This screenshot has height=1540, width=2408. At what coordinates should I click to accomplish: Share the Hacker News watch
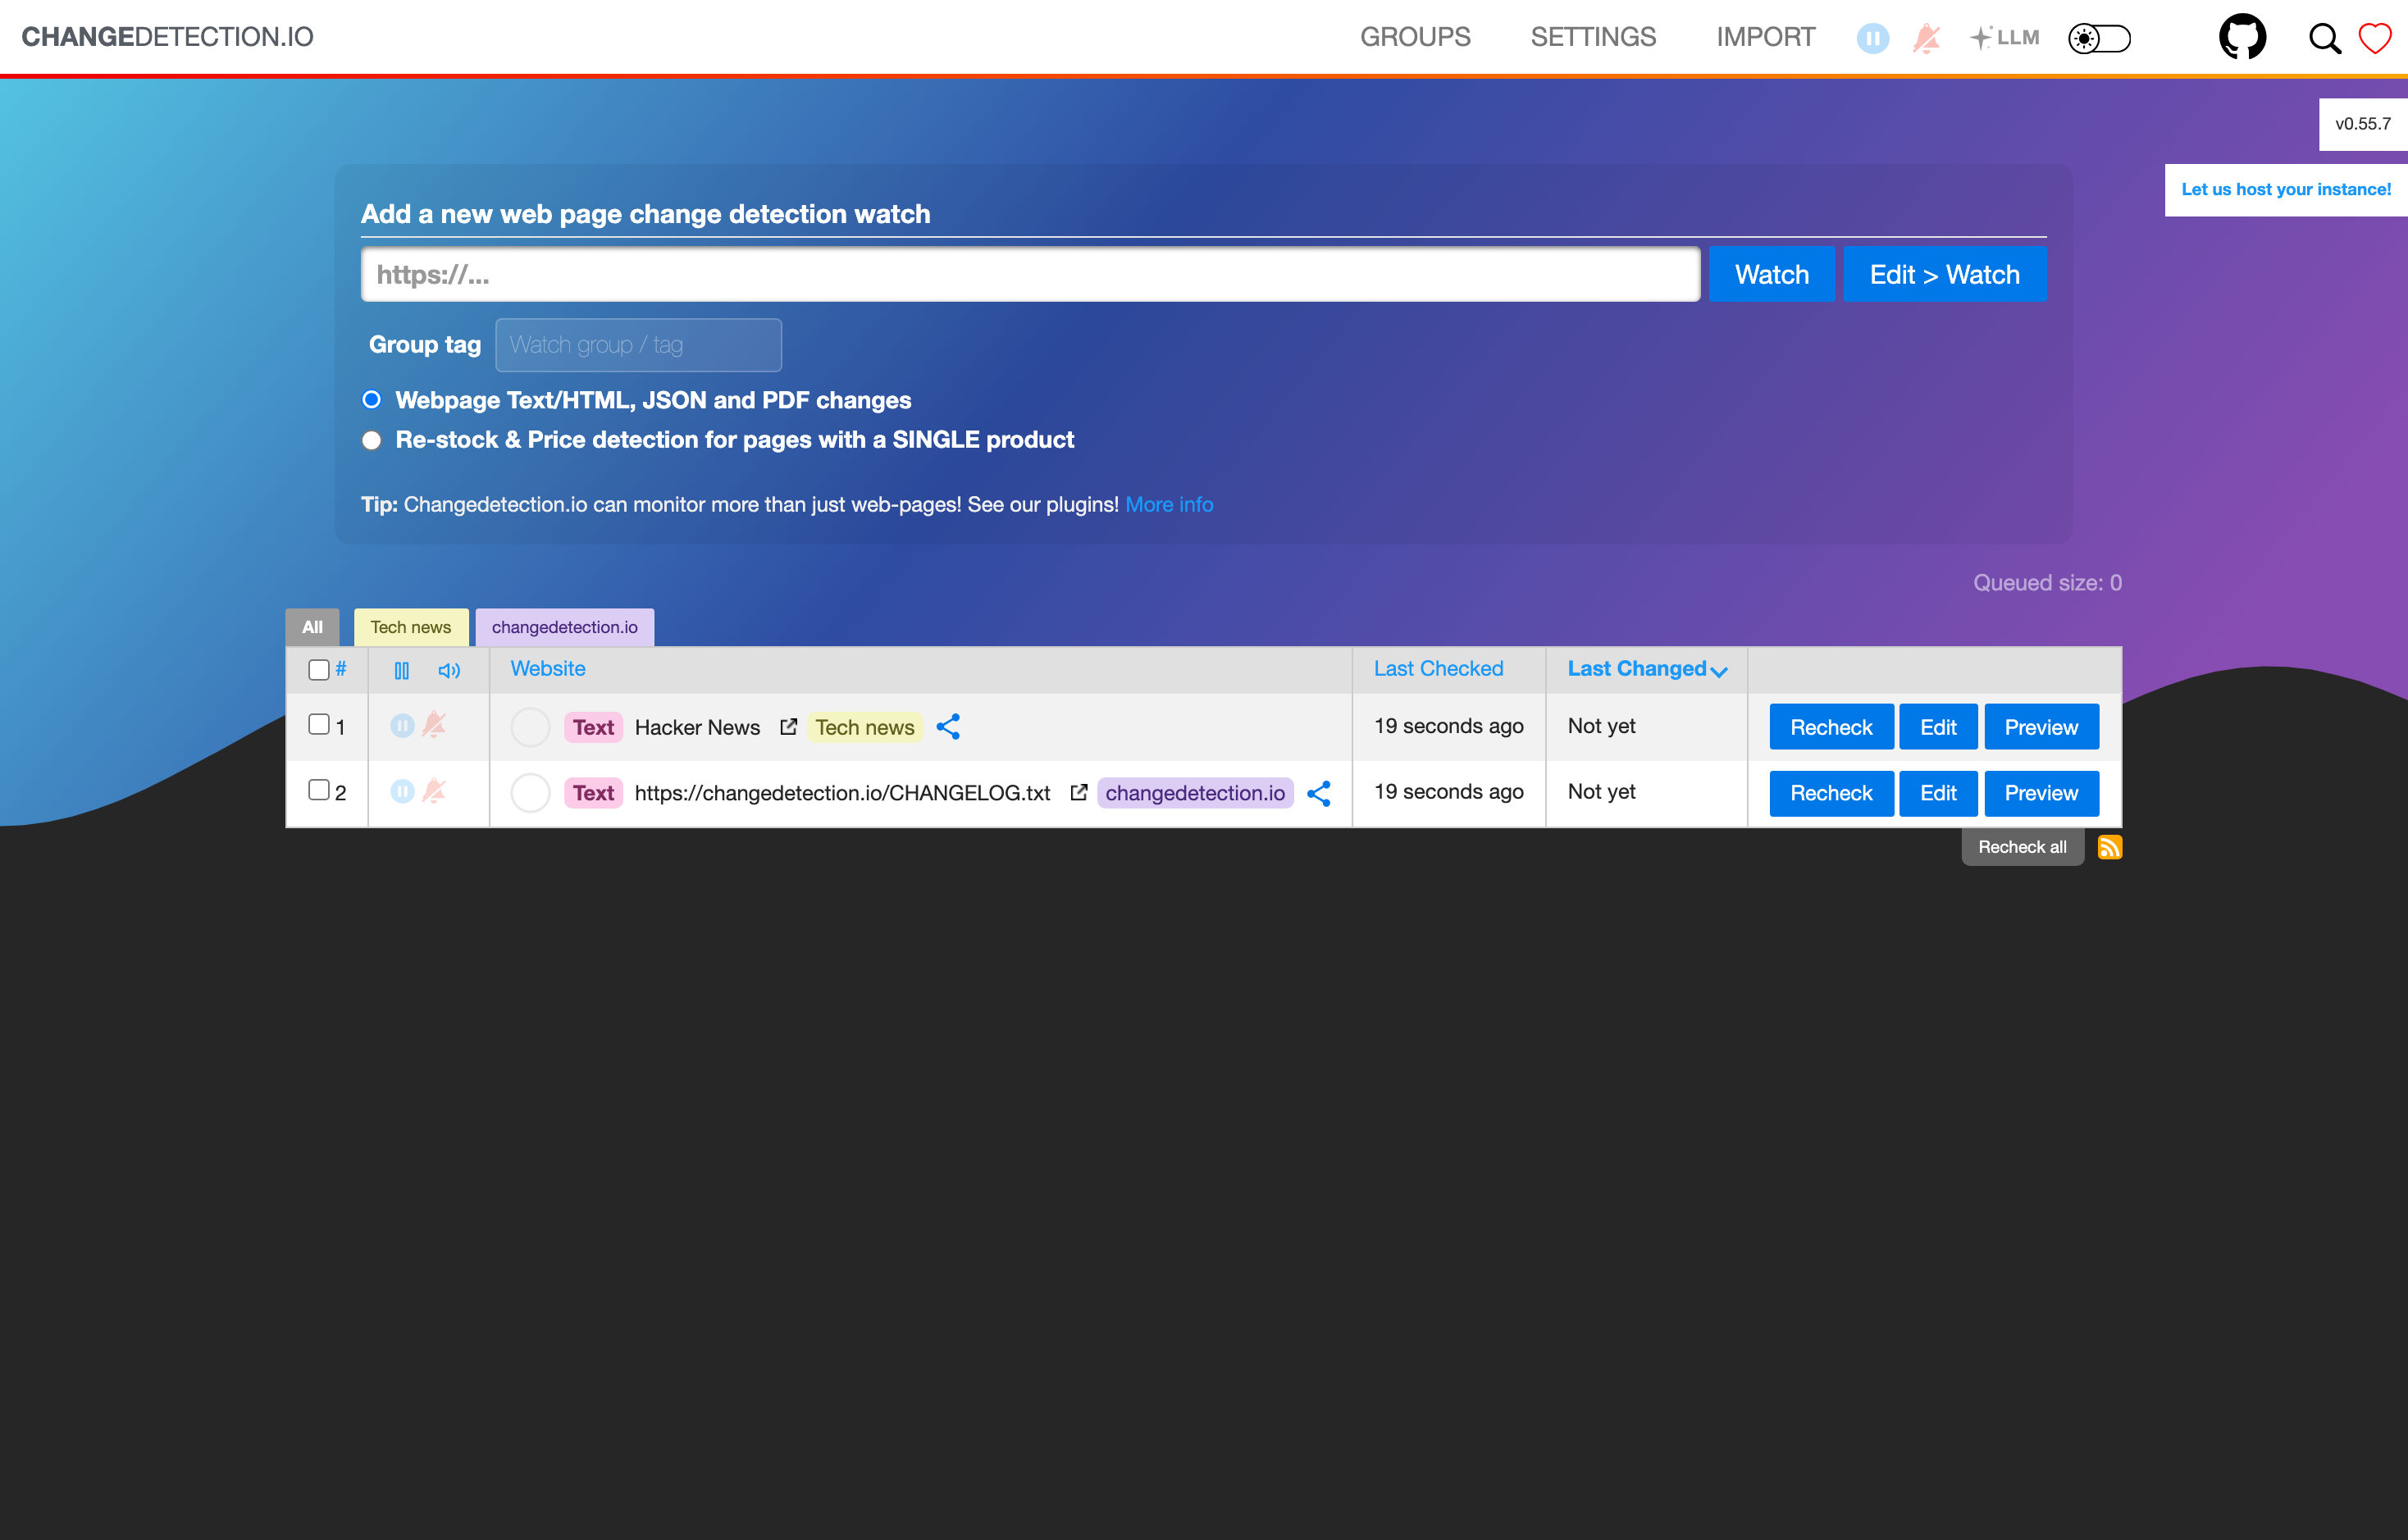pos(948,726)
